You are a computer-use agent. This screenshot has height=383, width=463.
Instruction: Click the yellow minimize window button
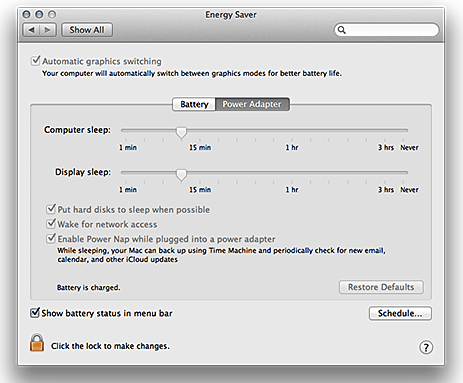[39, 14]
